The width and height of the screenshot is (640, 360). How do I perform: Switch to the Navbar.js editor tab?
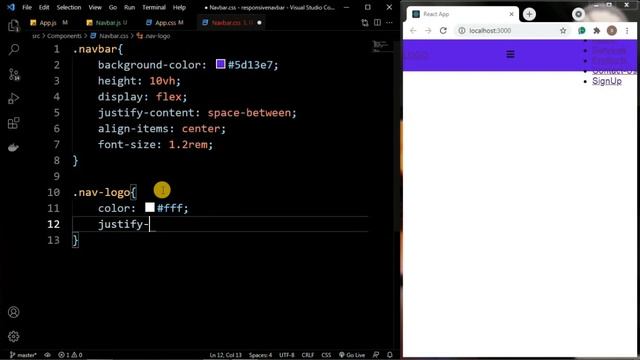click(x=107, y=23)
